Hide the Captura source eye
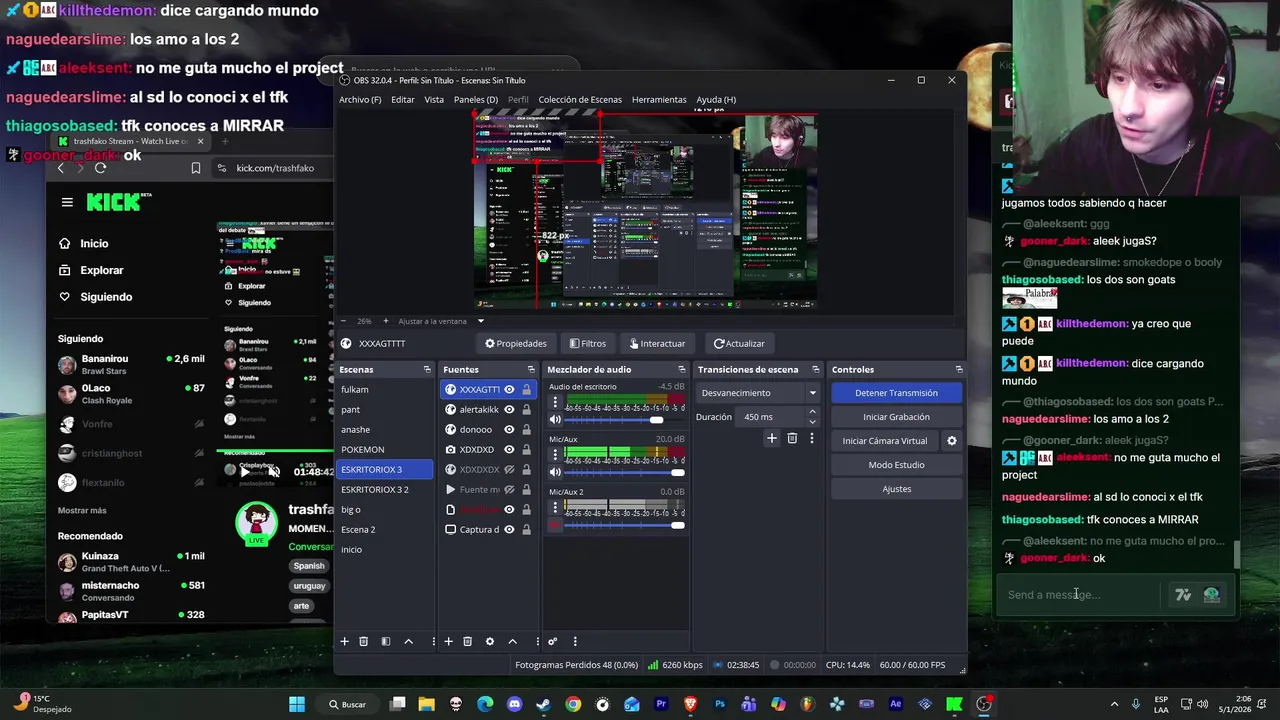 [509, 530]
